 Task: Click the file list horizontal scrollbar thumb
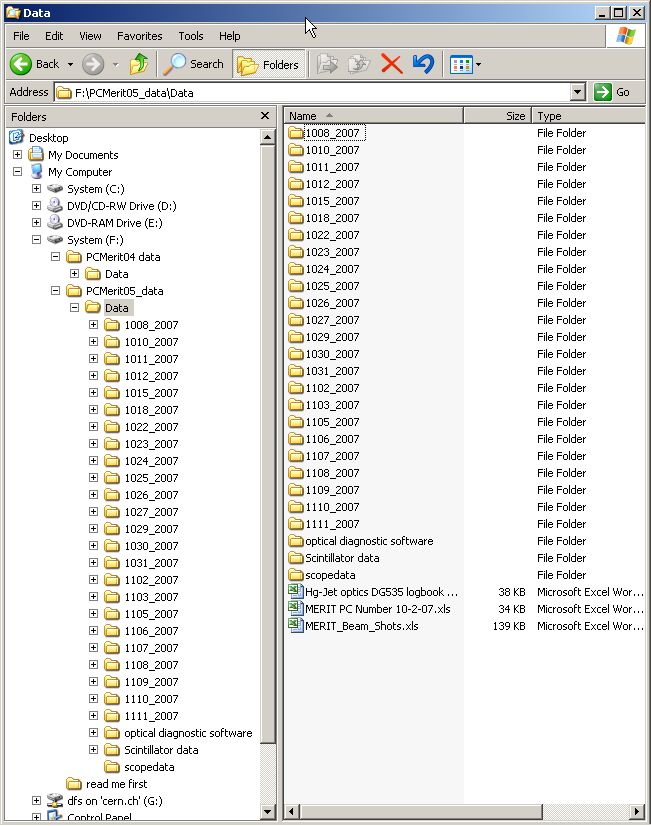pos(420,811)
